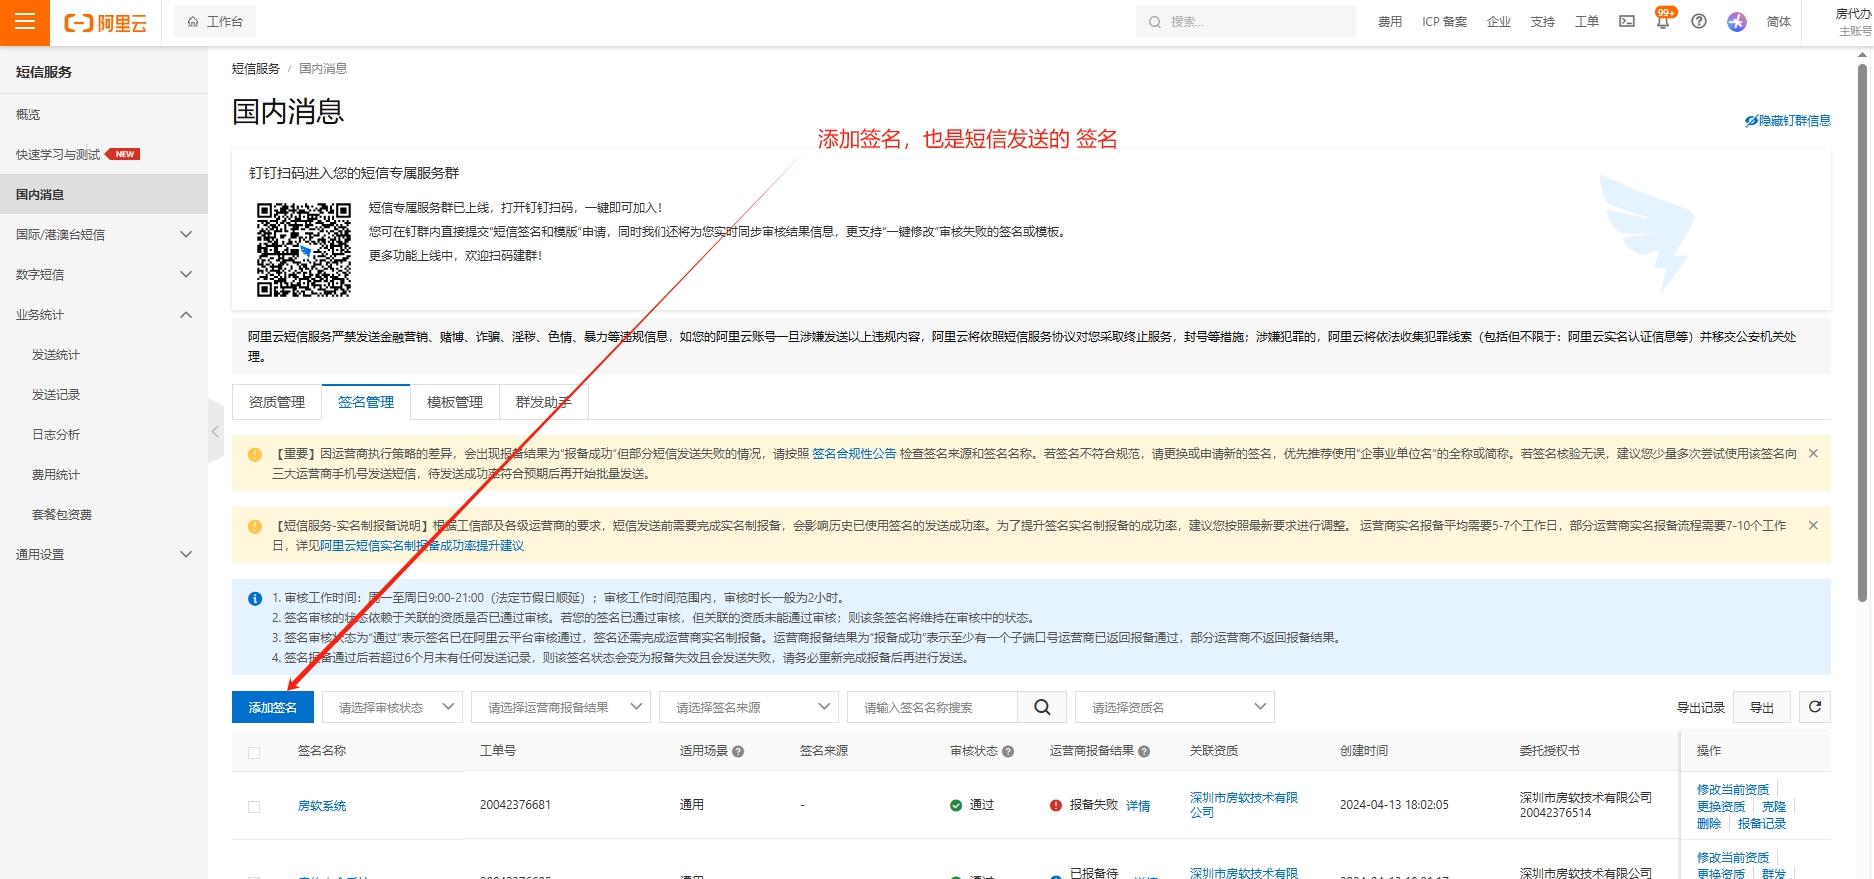Click the refresh table icon
Screen dimensions: 1874x879
(x=1815, y=707)
